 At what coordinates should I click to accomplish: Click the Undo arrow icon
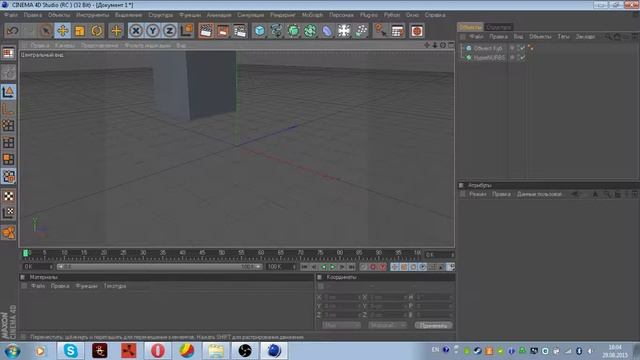12,31
